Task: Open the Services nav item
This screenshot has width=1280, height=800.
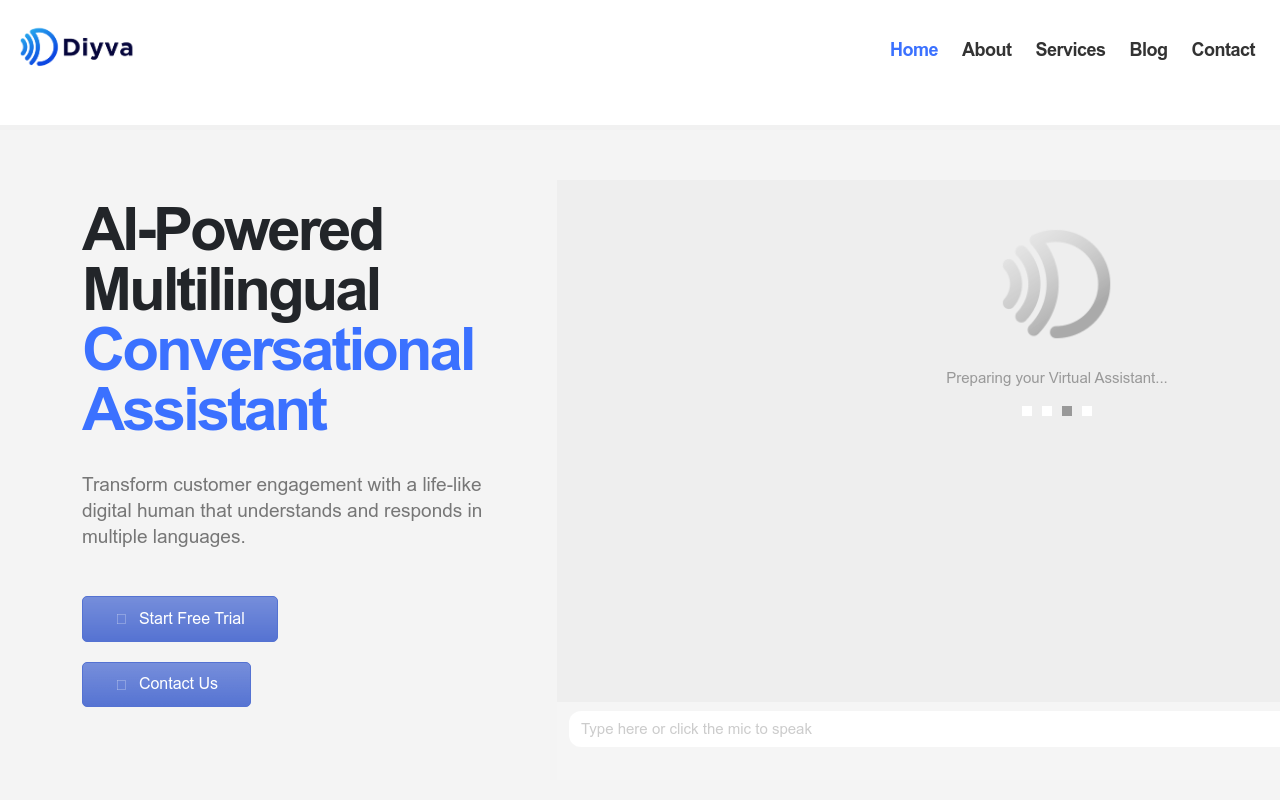Action: (x=1070, y=50)
